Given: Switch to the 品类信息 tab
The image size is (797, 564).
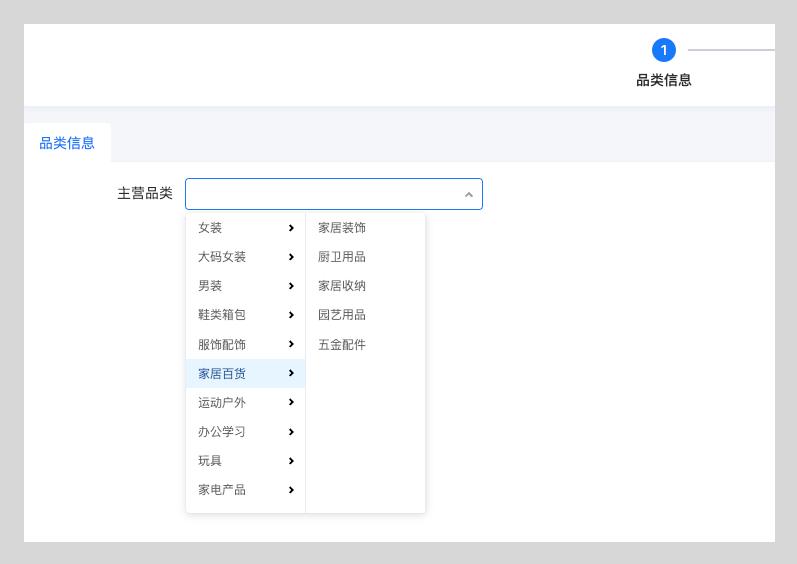Looking at the screenshot, I should click(x=67, y=143).
